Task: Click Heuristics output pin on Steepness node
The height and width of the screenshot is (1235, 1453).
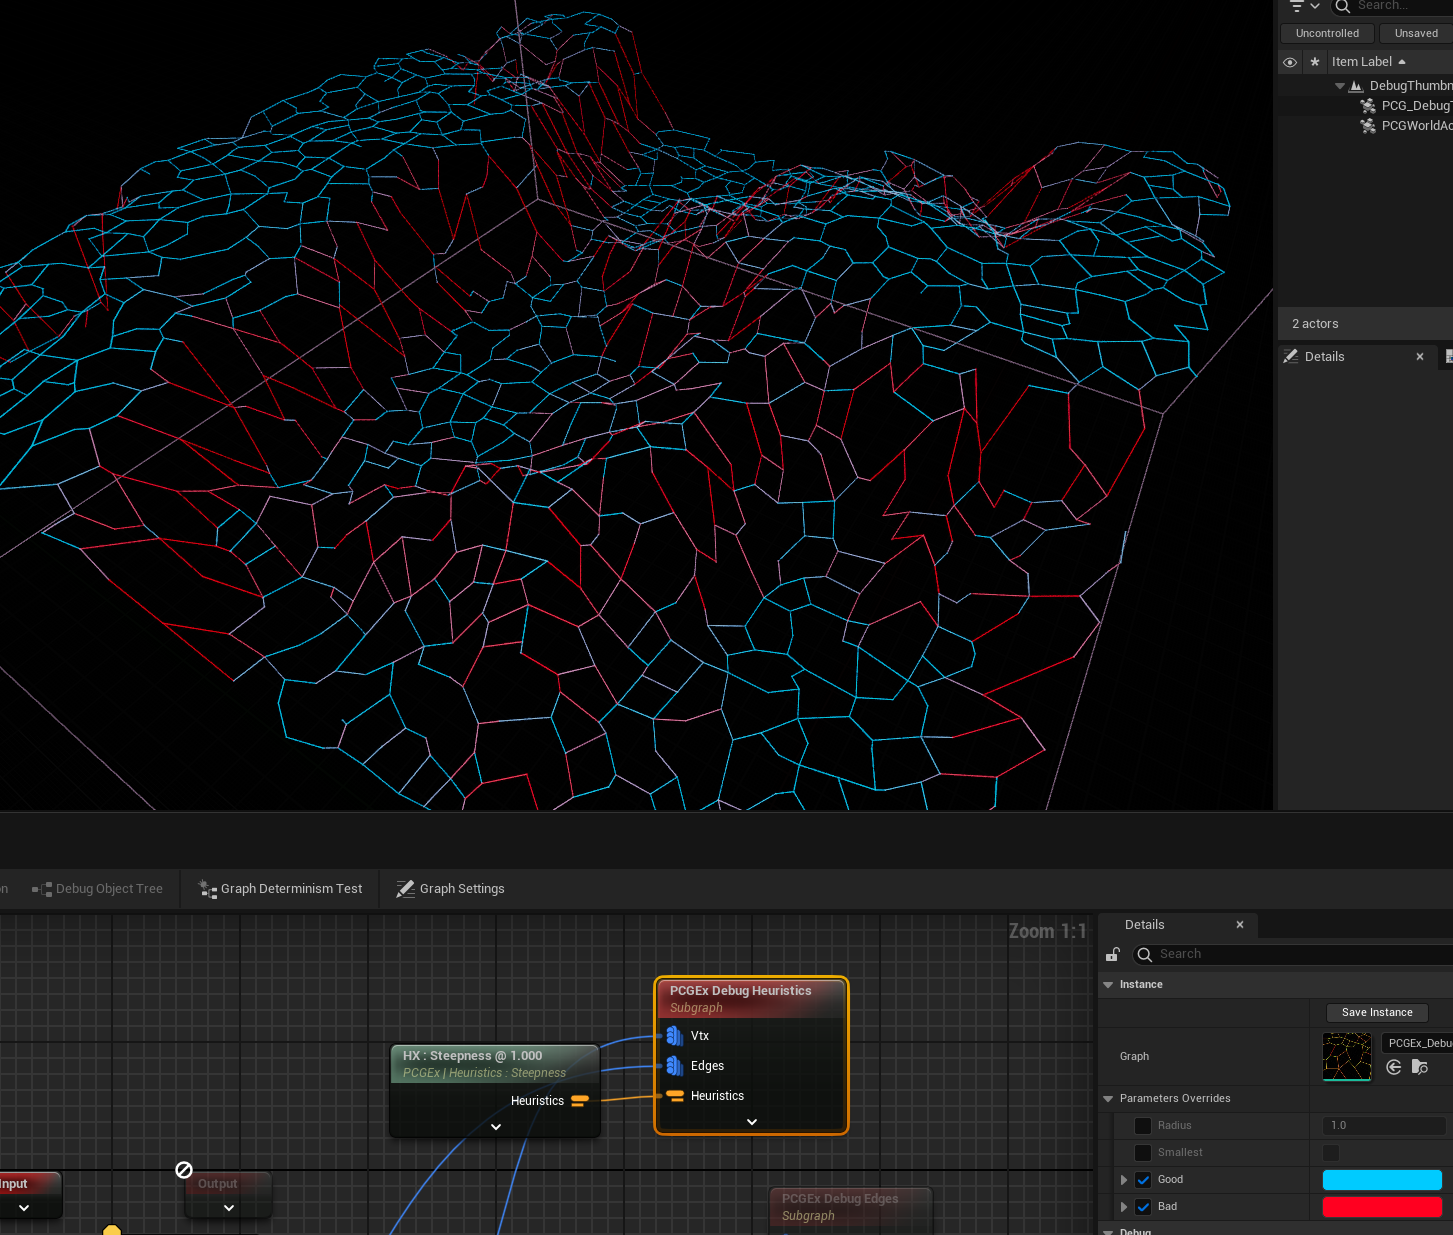Action: tap(580, 1101)
